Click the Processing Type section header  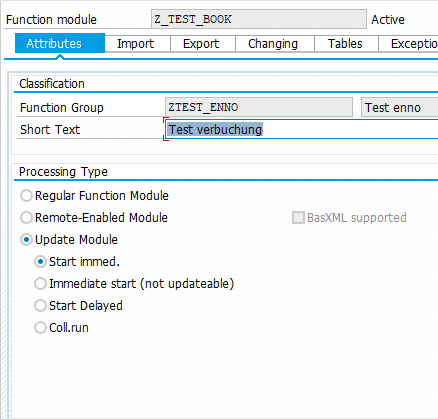[x=63, y=172]
